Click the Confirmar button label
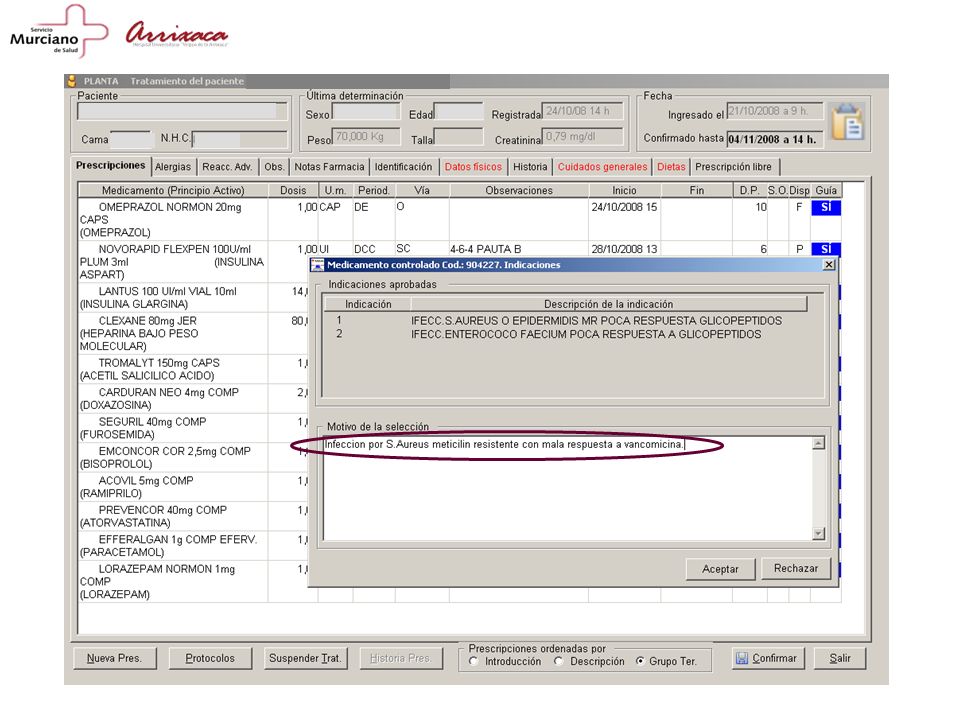960x720 pixels. (774, 658)
